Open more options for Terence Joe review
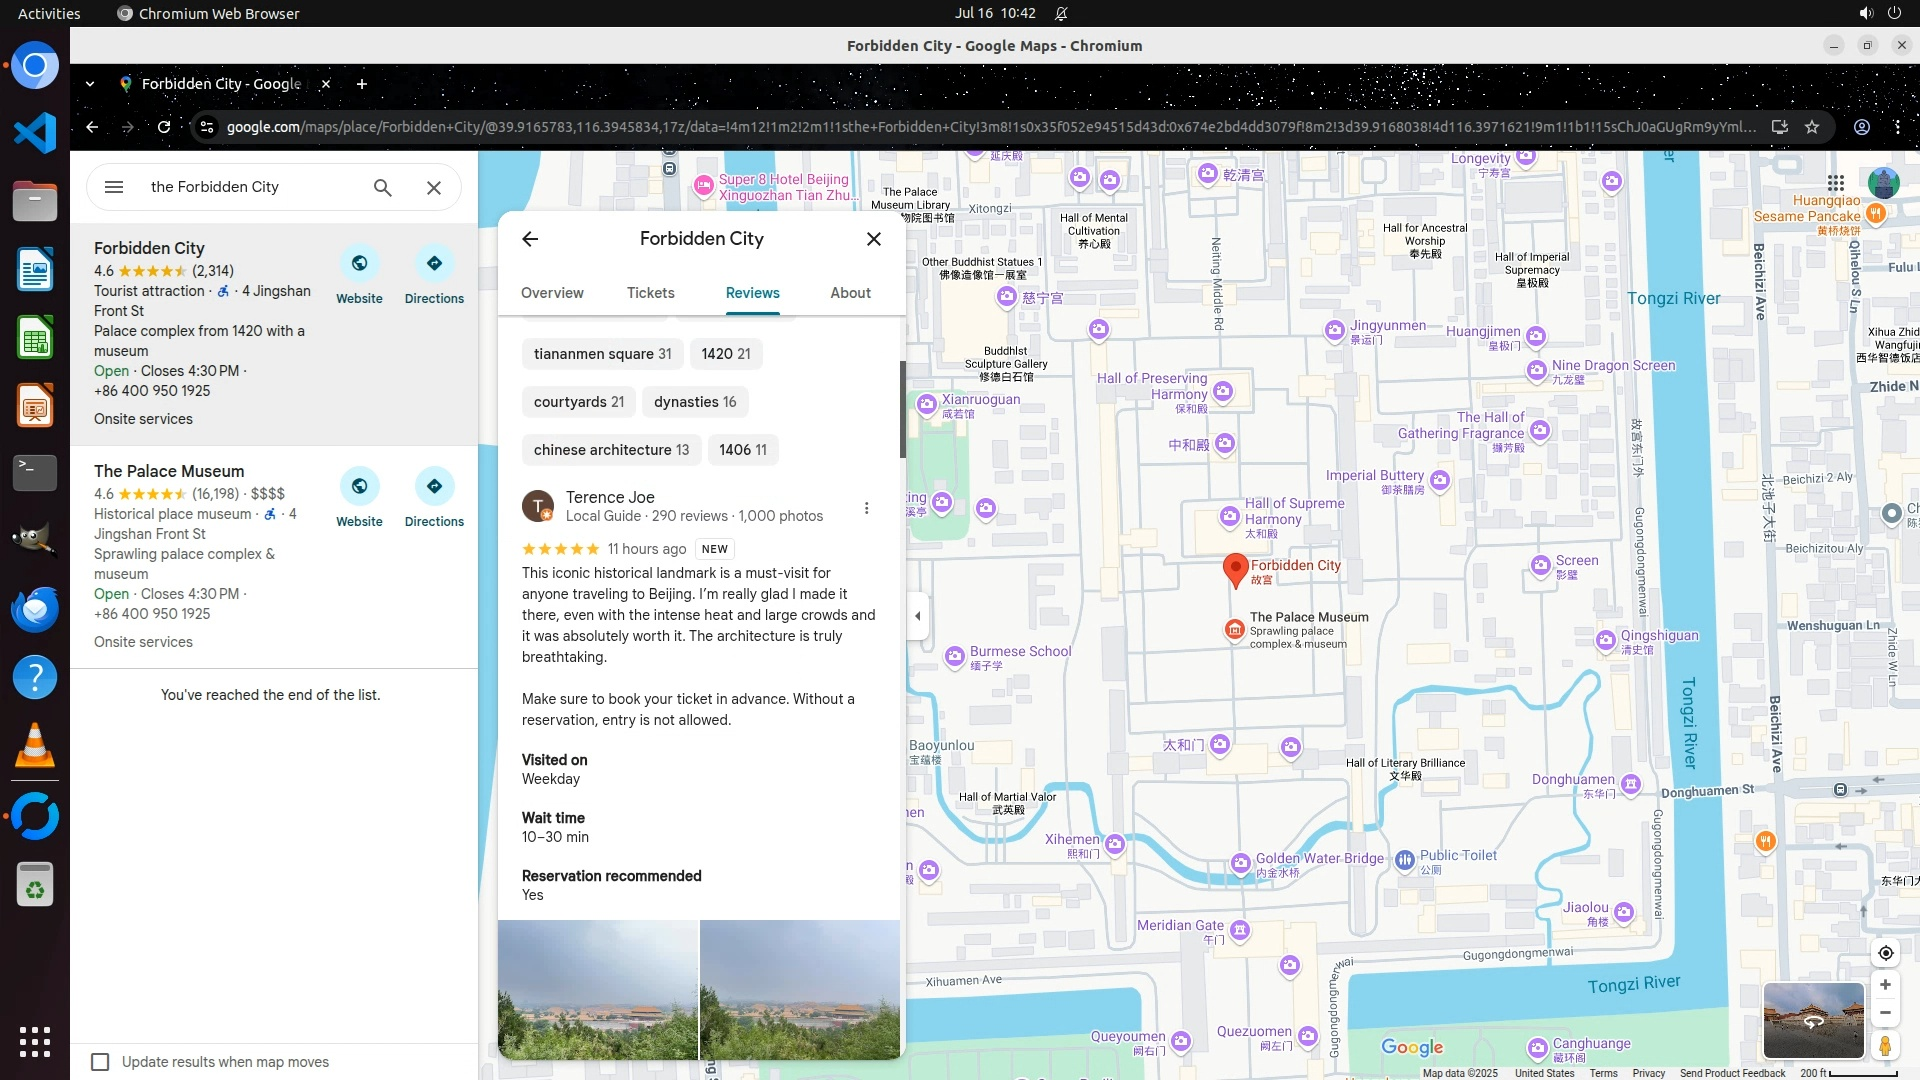 click(866, 508)
